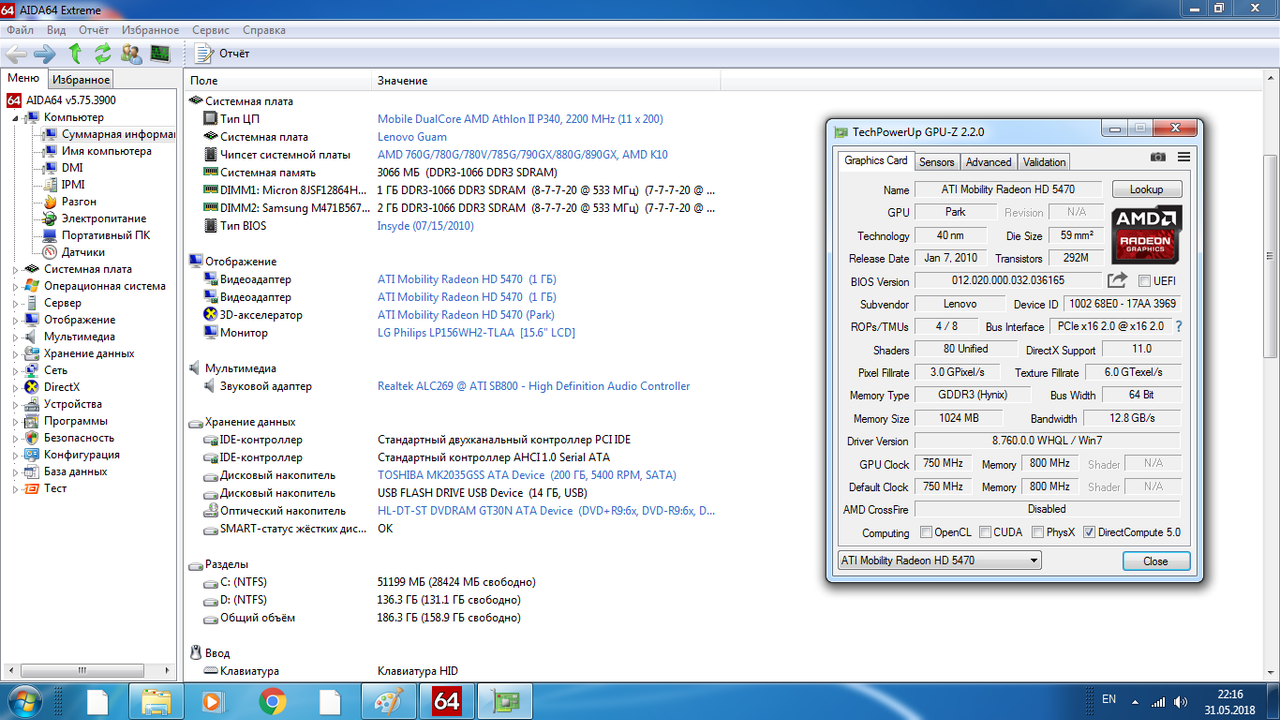The height and width of the screenshot is (720, 1280).
Task: Open the Сервис menu
Action: 210,30
